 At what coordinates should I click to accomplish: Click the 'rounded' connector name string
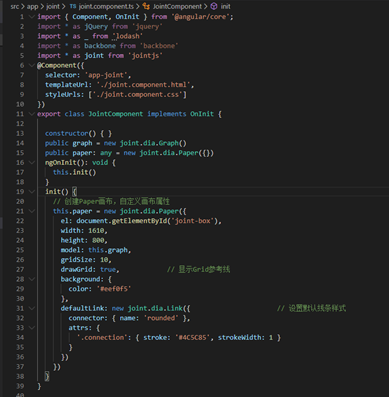(x=161, y=318)
